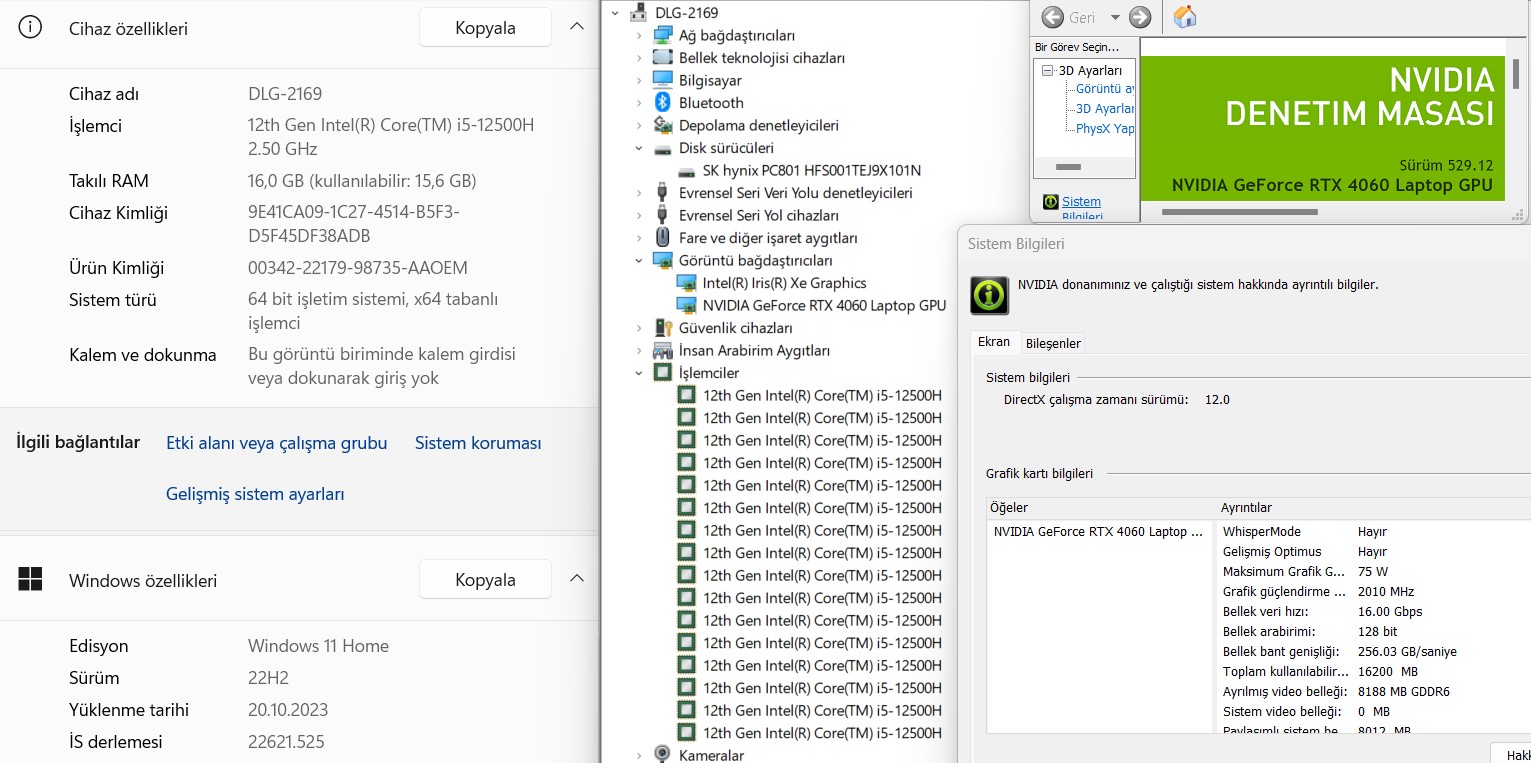Screen dimensions: 1531x763
Task: Select NVIDIA GeForce RTX 4060 Laptop in Öğeler list
Action: (x=1098, y=532)
